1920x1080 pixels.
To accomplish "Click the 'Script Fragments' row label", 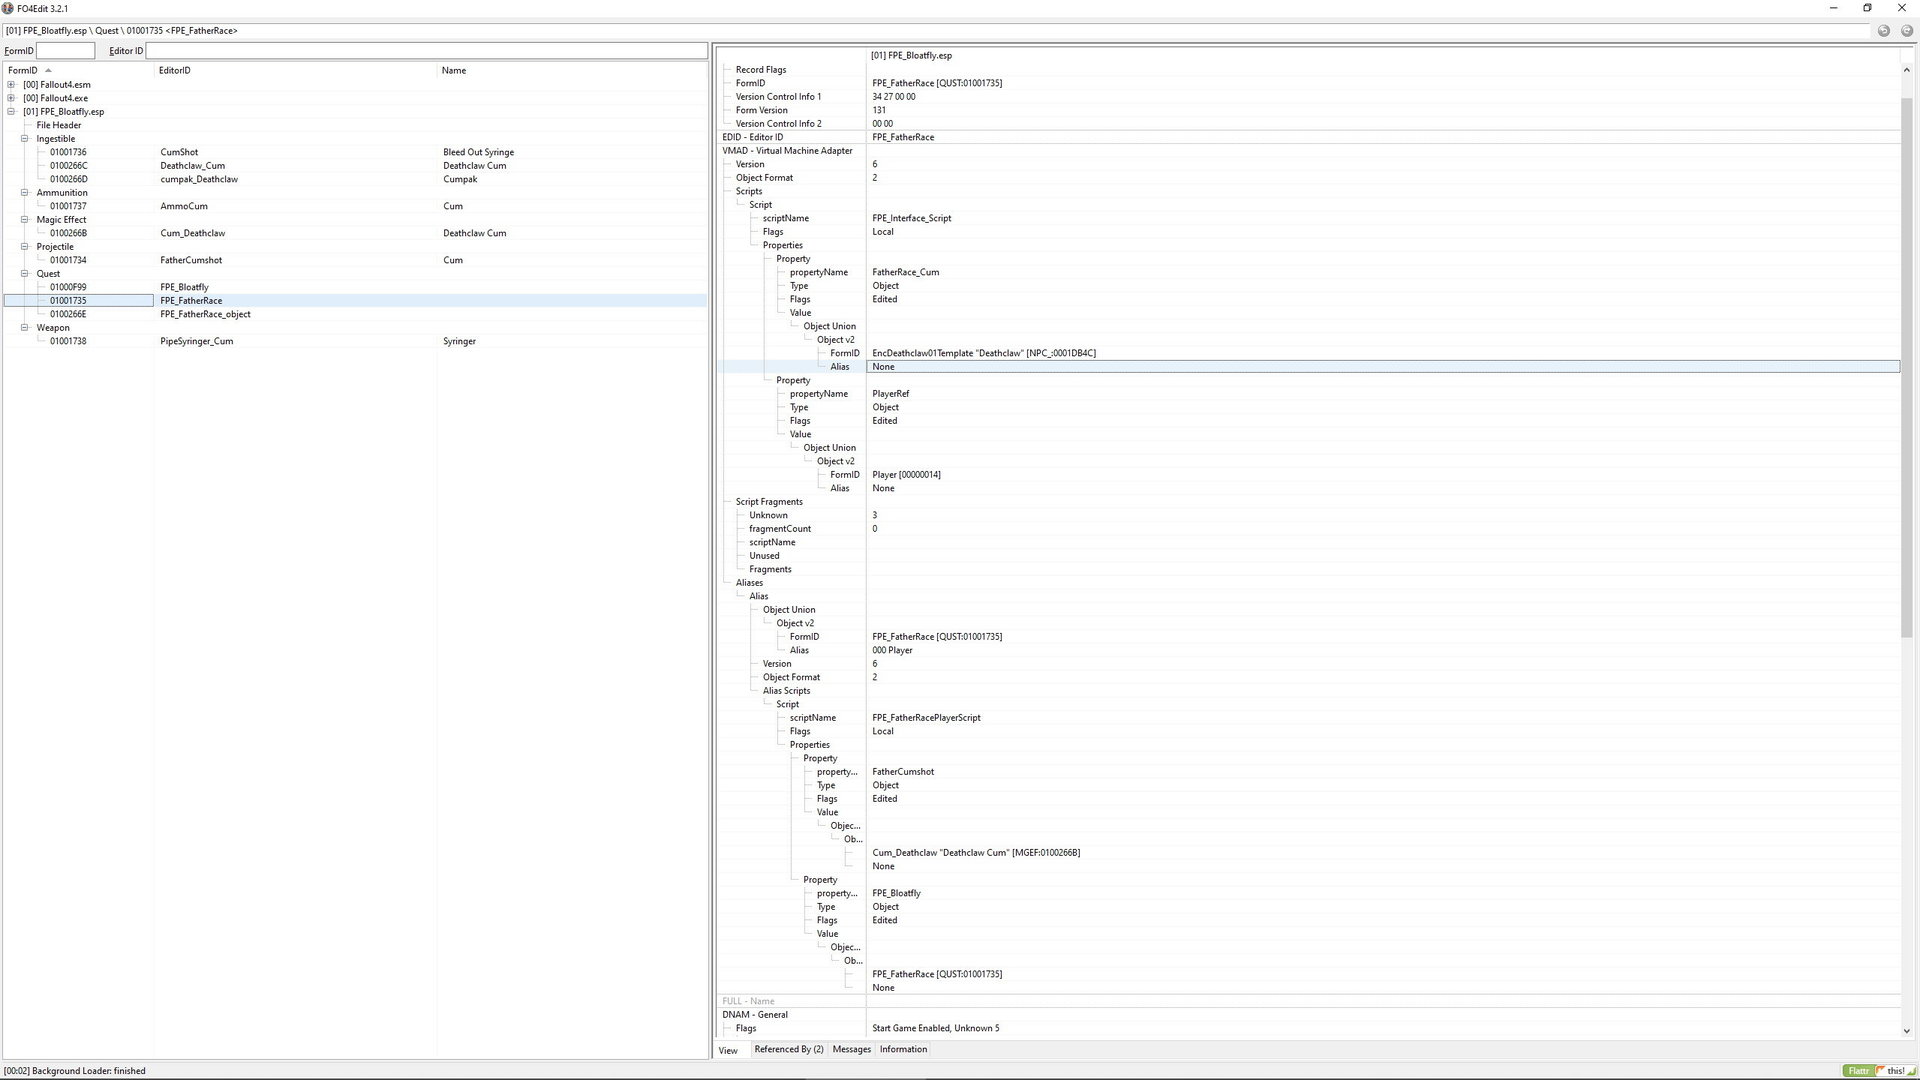I will pos(769,502).
